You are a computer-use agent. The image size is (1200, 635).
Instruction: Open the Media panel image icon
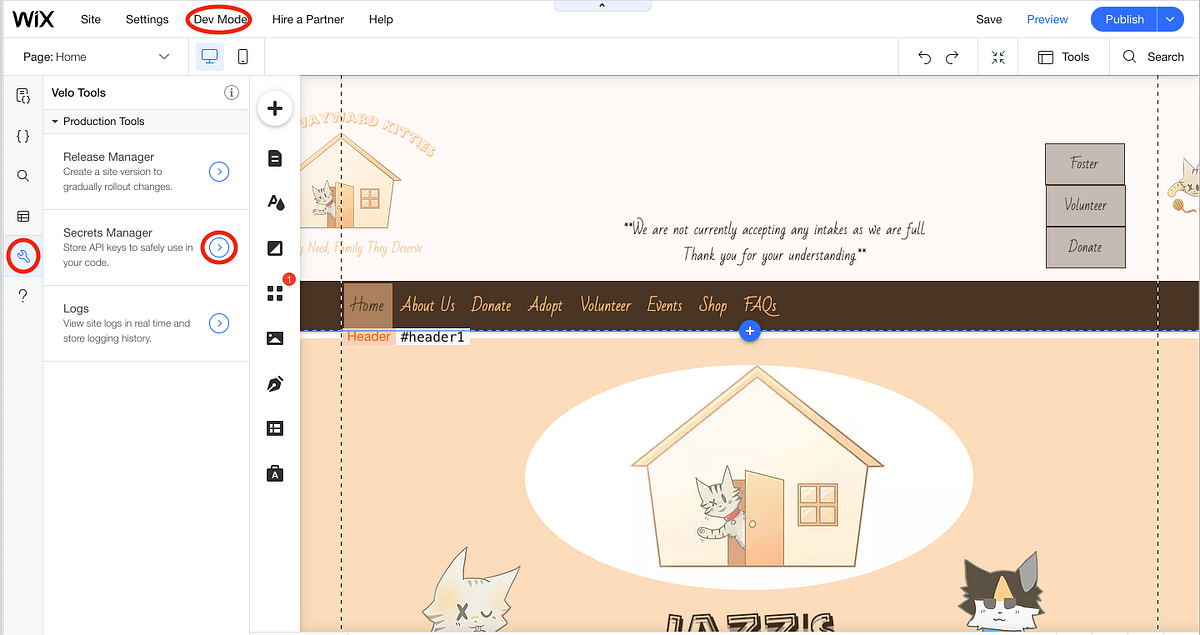pos(275,338)
